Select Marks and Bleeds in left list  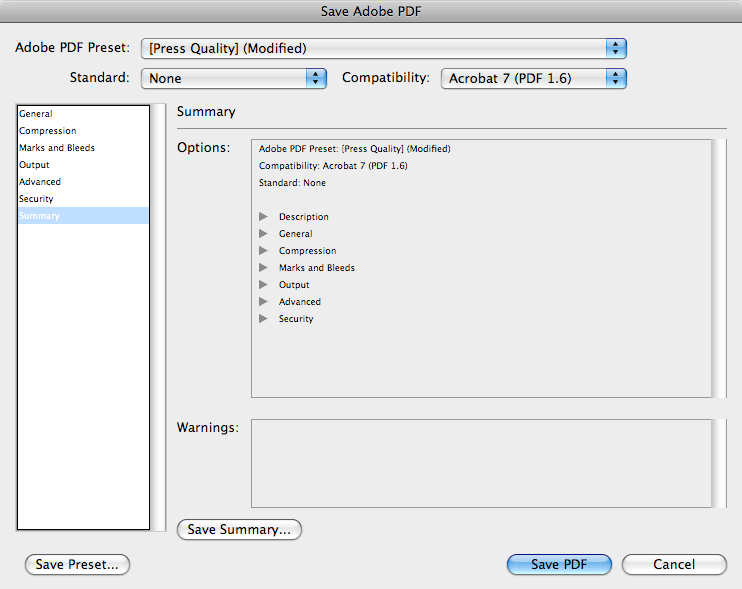tap(83, 148)
